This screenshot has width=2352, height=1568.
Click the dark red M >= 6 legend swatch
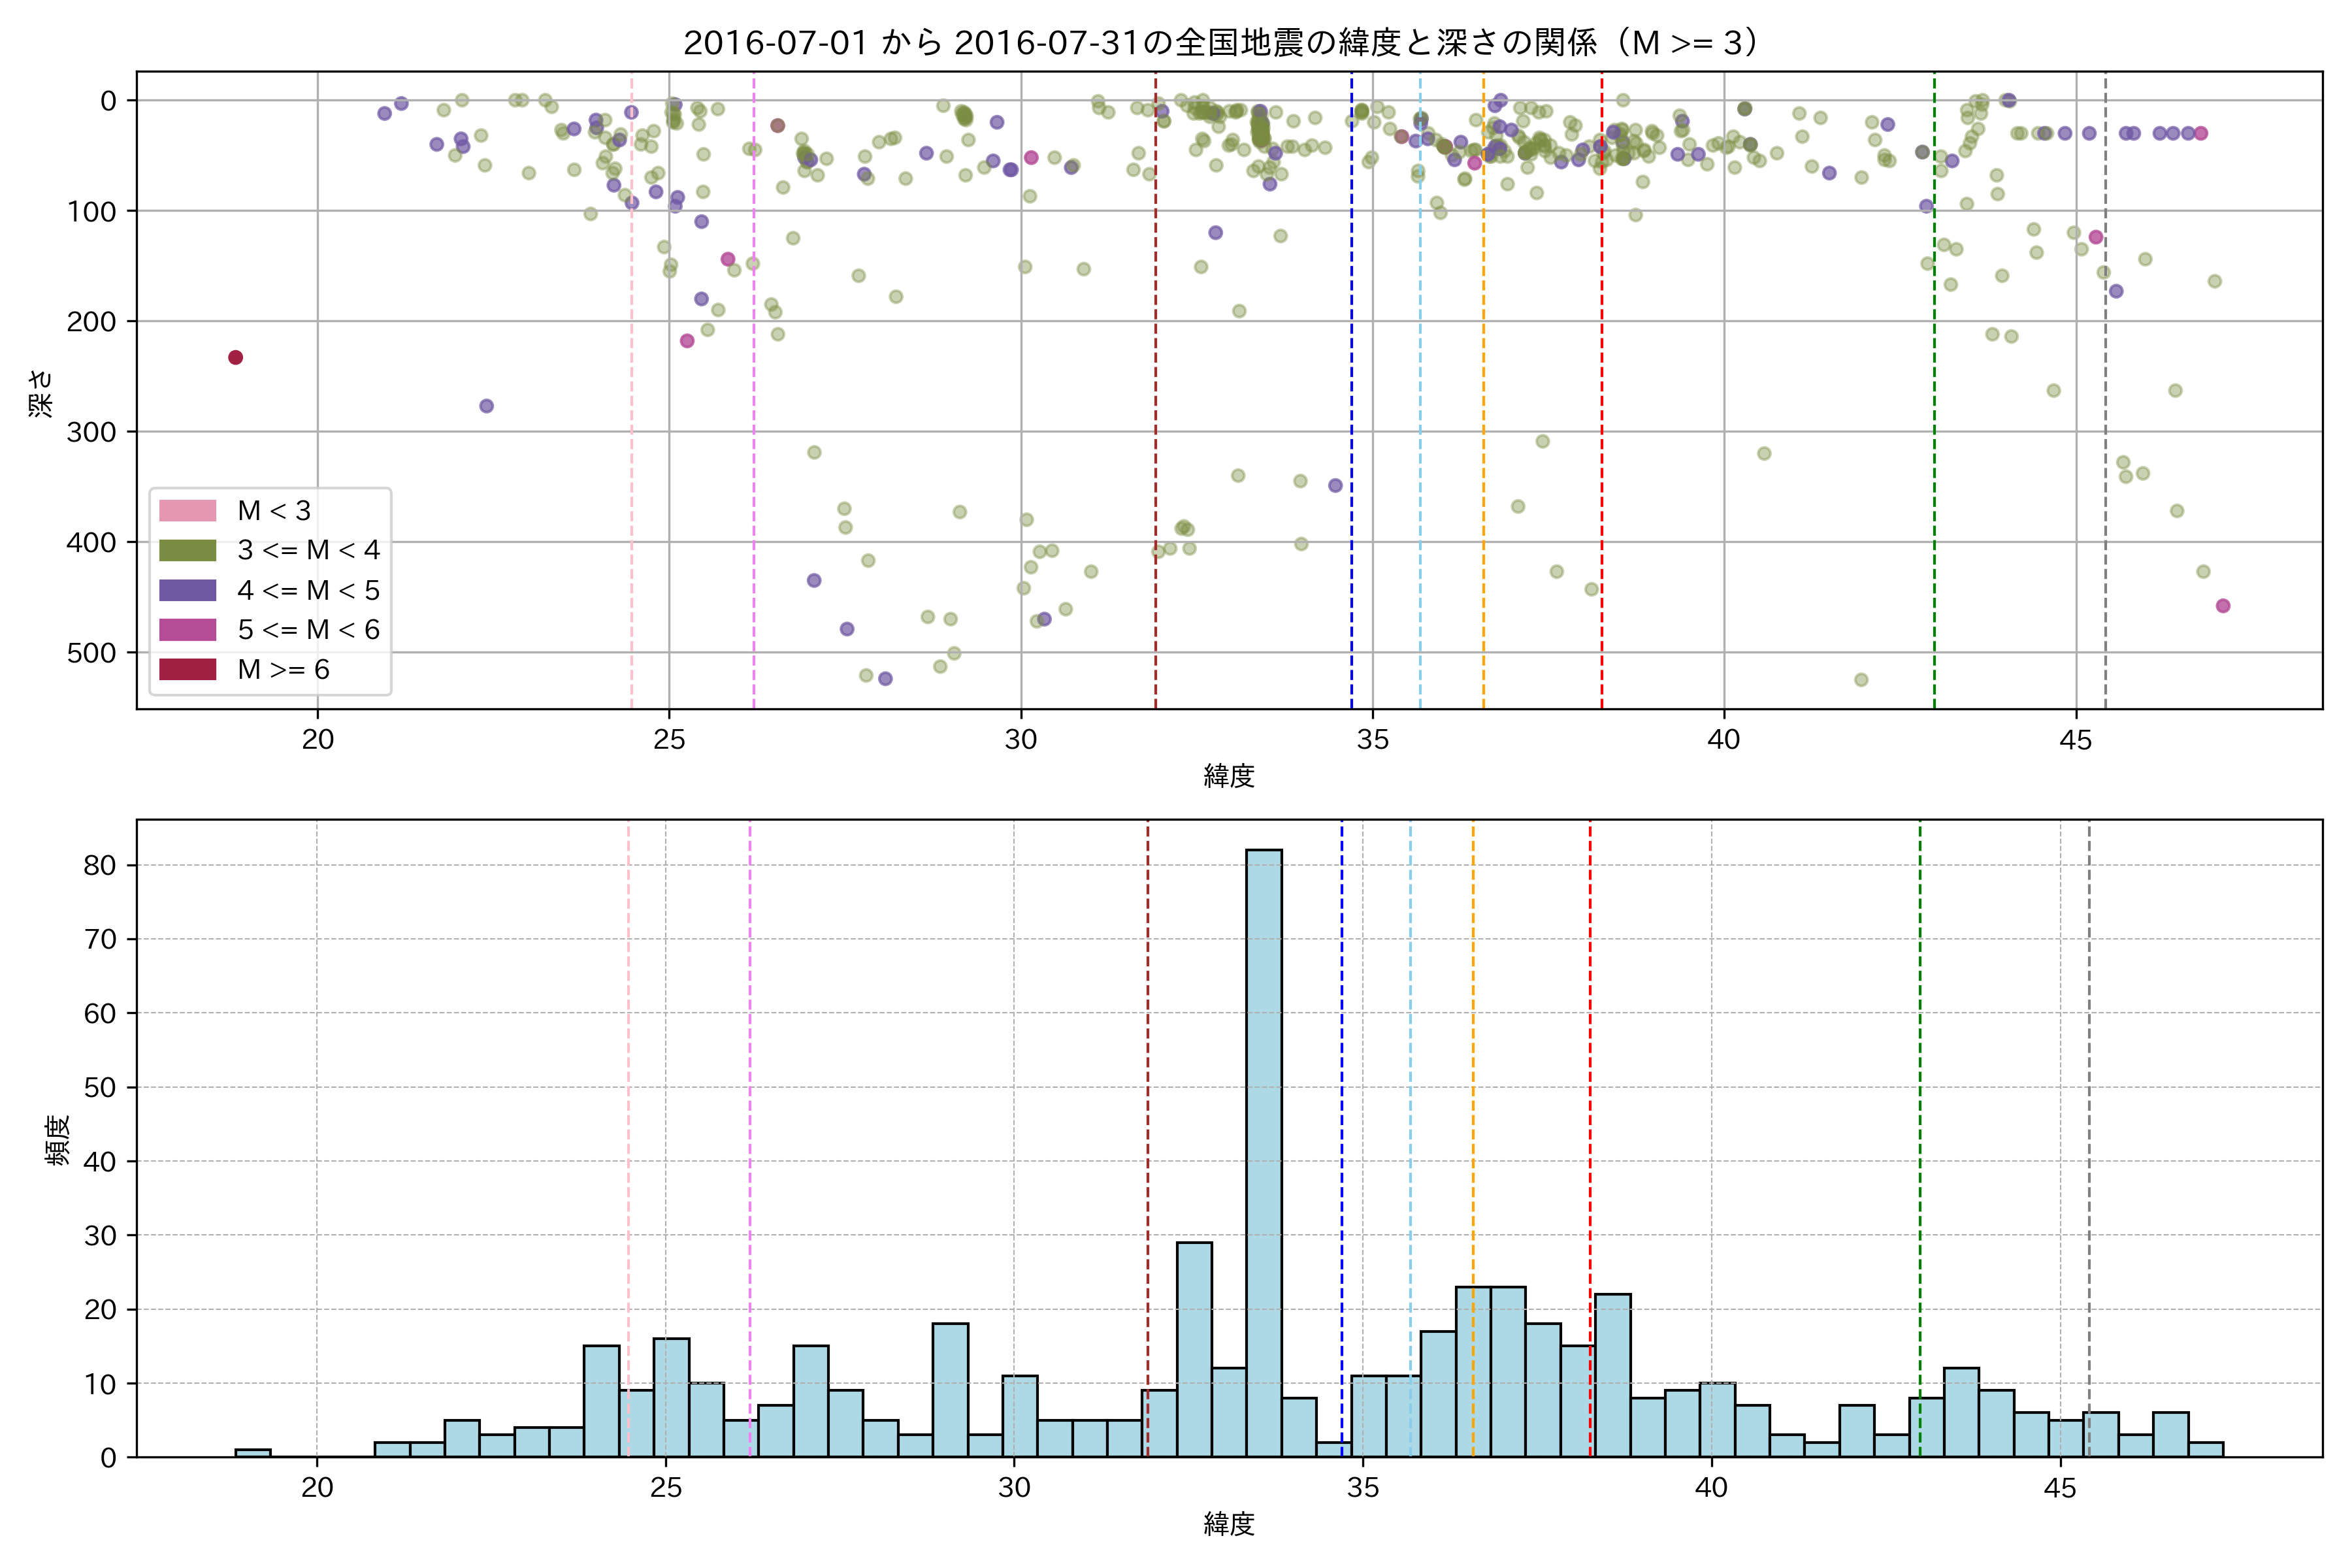[x=187, y=669]
